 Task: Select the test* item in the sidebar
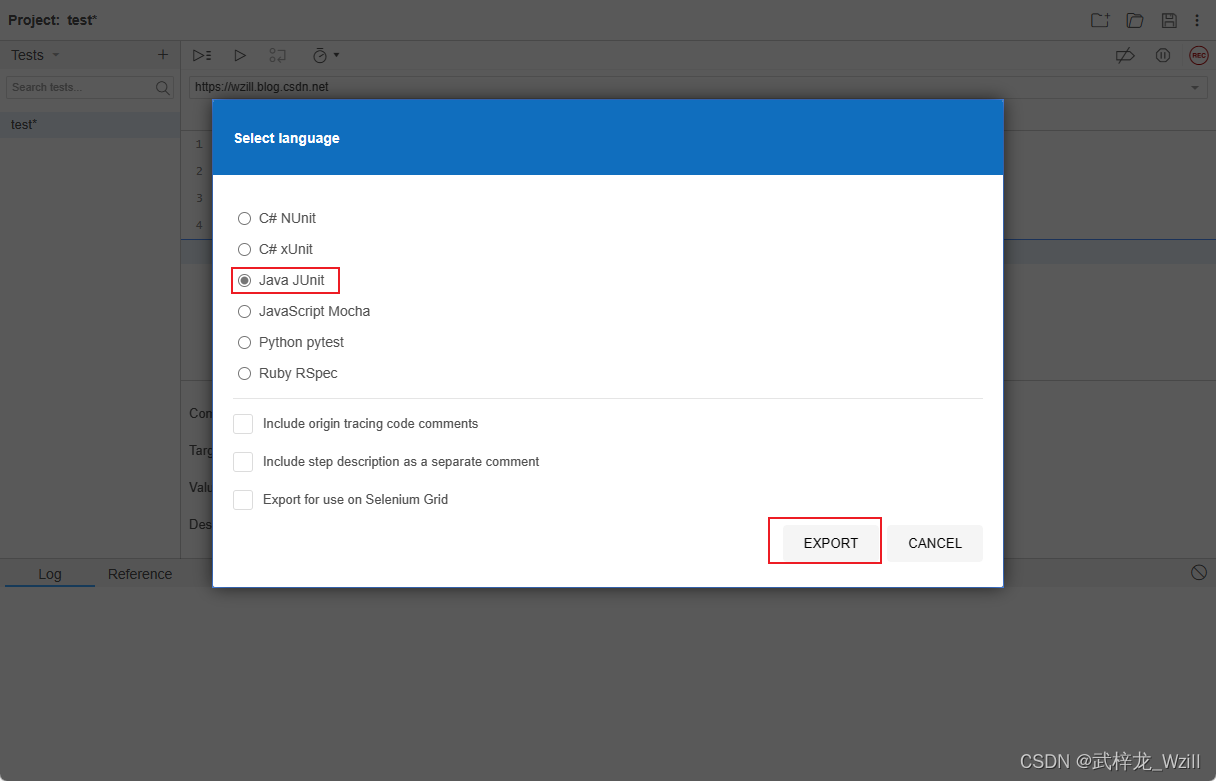tap(24, 124)
